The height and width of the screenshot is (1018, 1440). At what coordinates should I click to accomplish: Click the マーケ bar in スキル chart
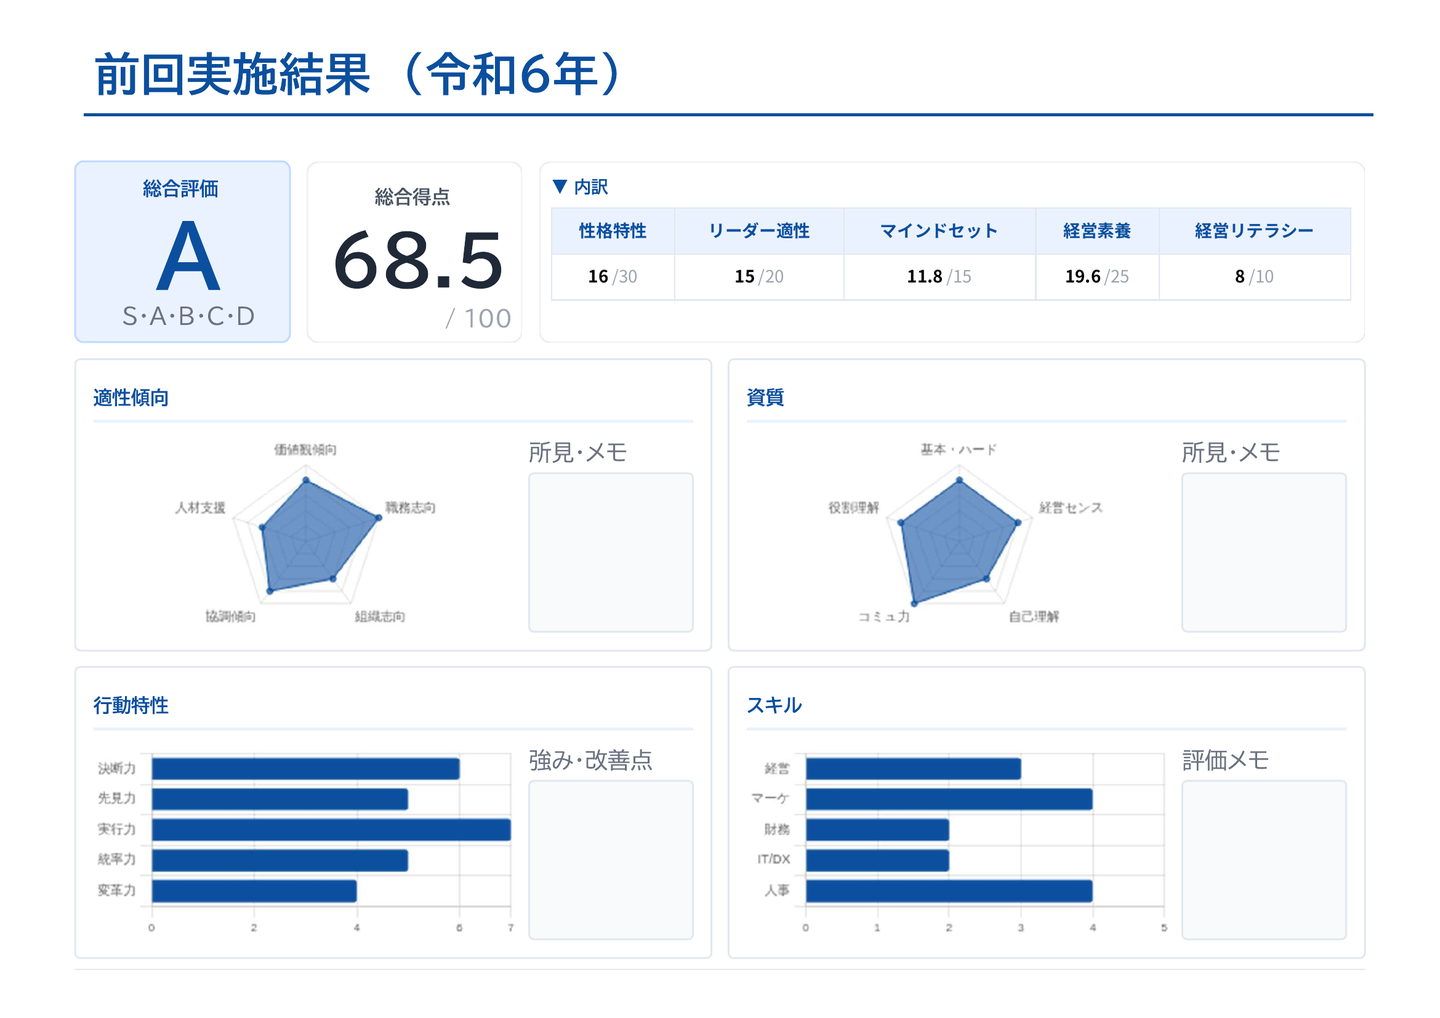click(948, 800)
